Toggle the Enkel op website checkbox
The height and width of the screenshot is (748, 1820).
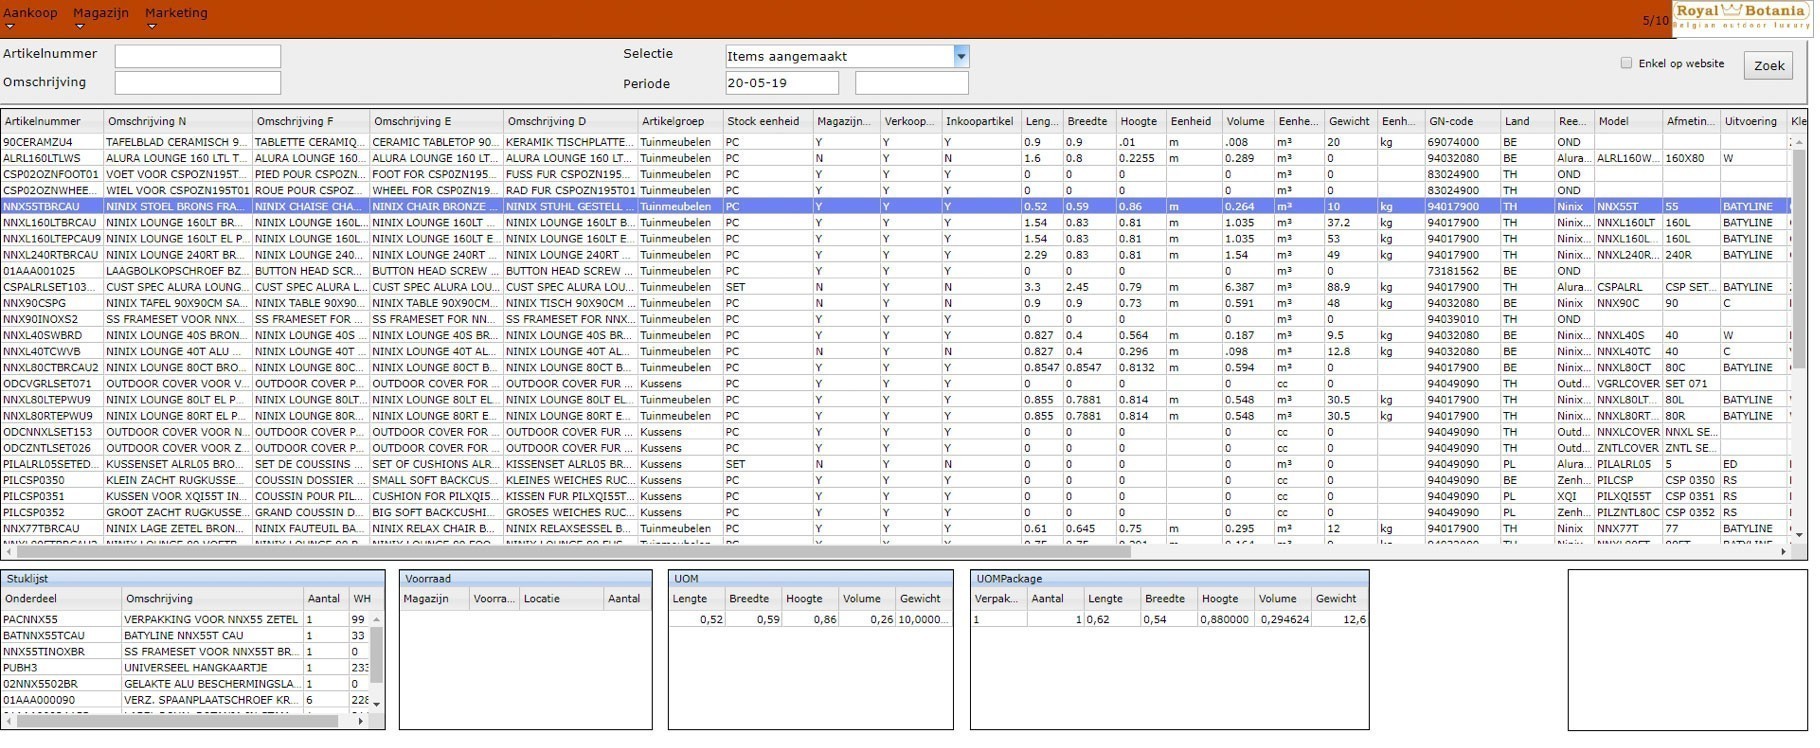1627,63
